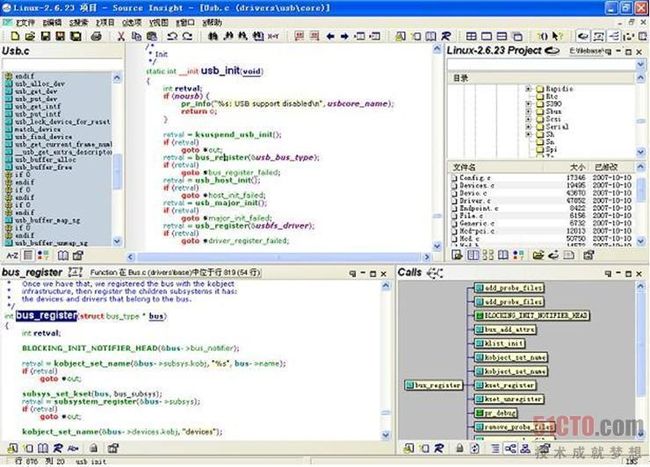650x467 pixels.
Task: Click the Redo arrow icon
Action: pyautogui.click(x=187, y=36)
